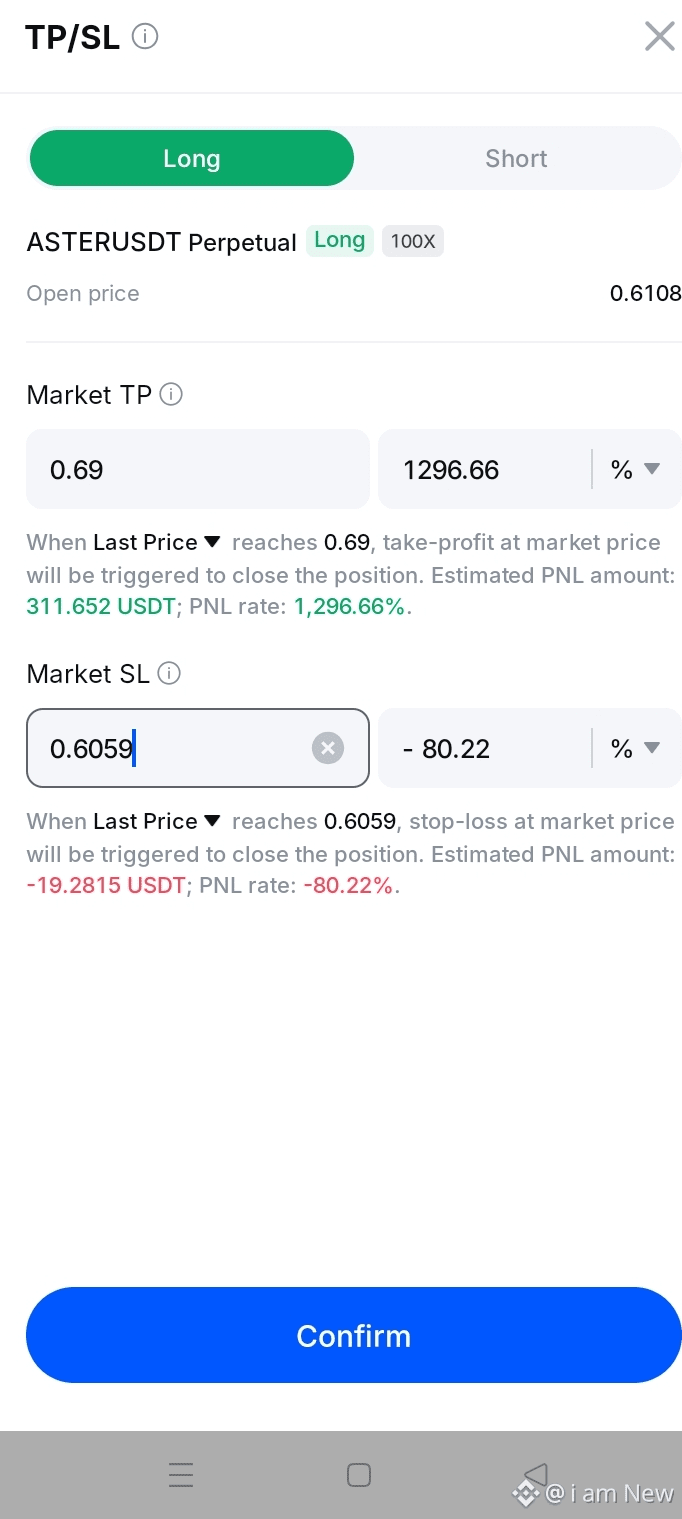Expand Last Price trigger in TP description
The image size is (682, 1519).
pyautogui.click(x=156, y=542)
